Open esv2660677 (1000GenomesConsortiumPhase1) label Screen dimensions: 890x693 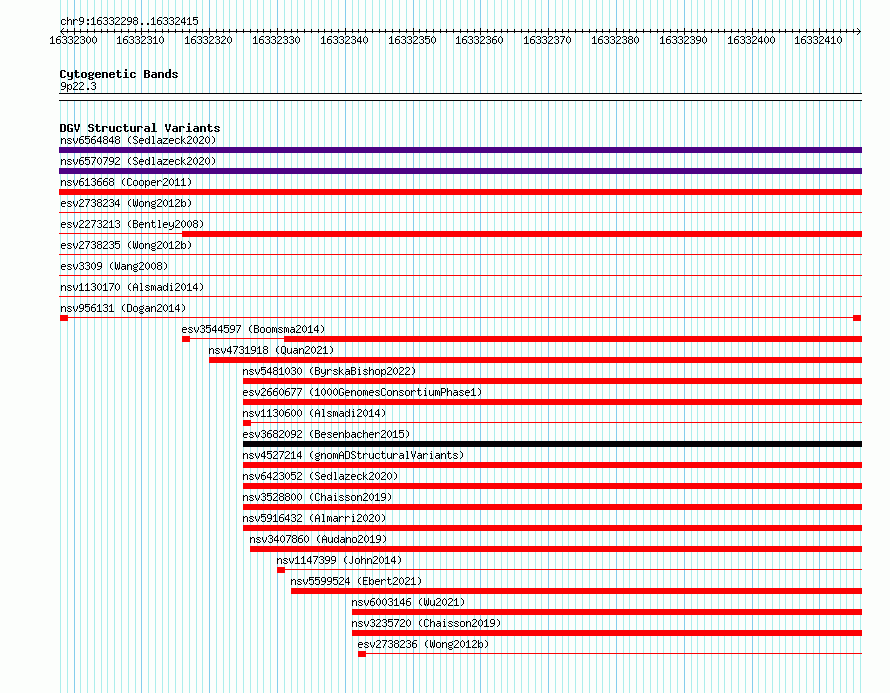(362, 392)
